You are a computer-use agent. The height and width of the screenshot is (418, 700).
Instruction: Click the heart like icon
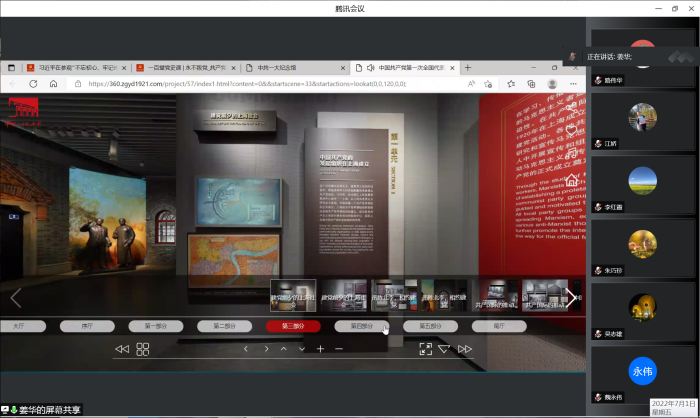[x=571, y=131]
